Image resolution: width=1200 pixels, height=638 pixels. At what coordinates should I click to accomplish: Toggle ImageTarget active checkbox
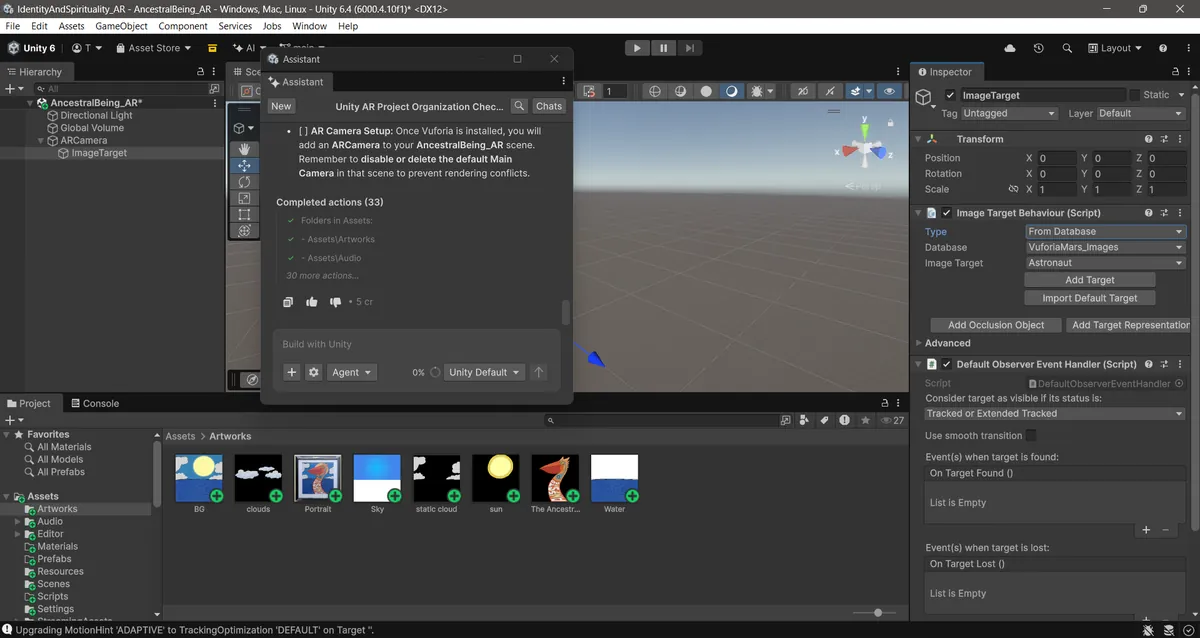pos(950,95)
